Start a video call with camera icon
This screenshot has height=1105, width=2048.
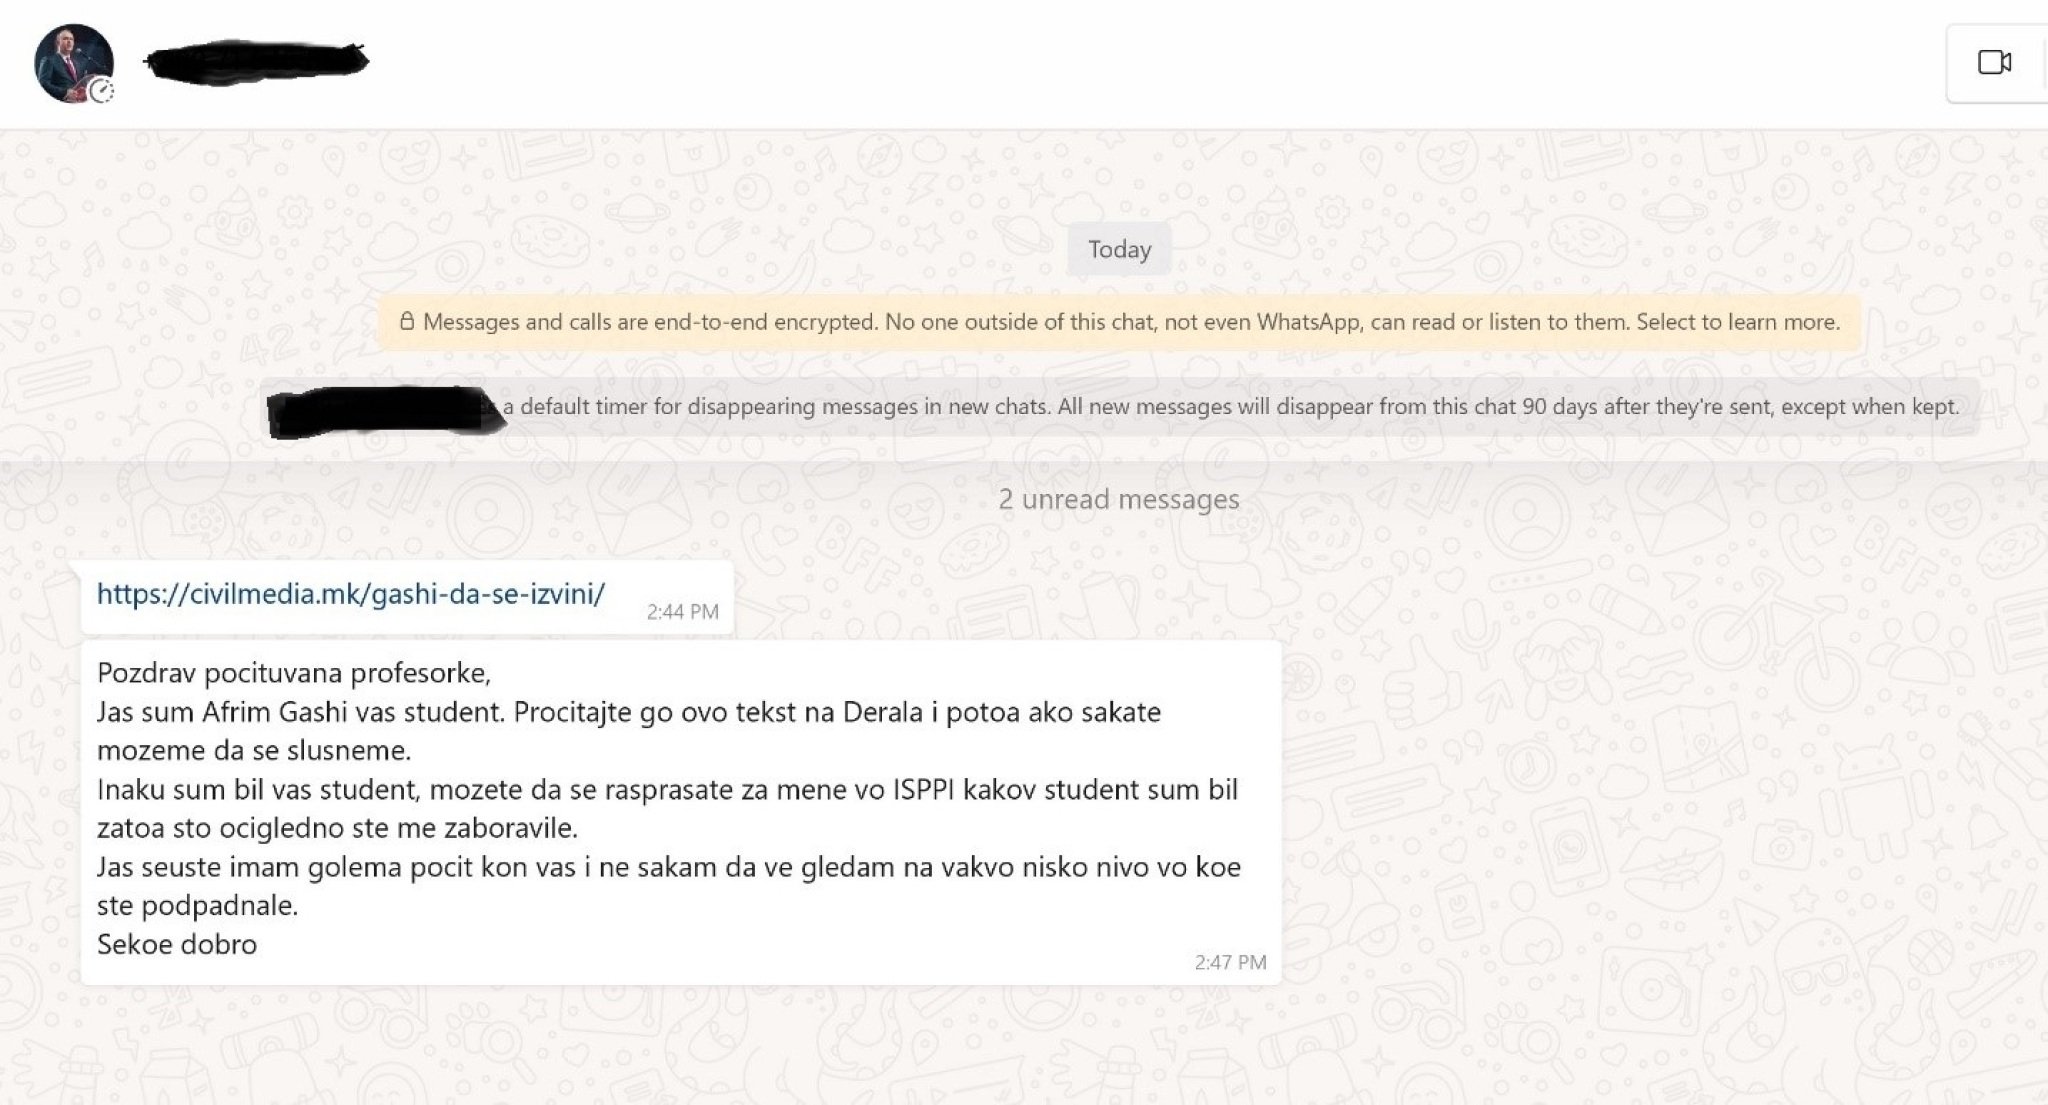pyautogui.click(x=1994, y=62)
